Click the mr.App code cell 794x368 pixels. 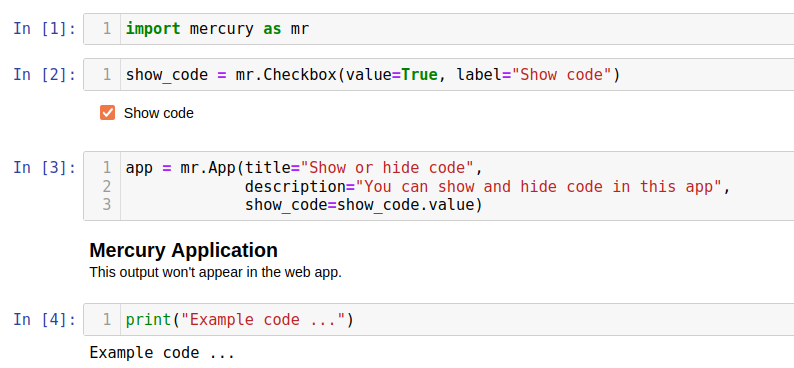(439, 186)
